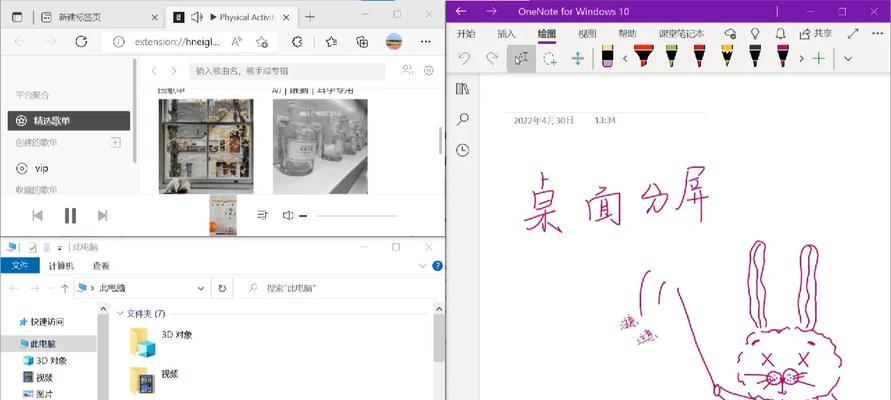Open Edge settings and more menu

pos(425,41)
